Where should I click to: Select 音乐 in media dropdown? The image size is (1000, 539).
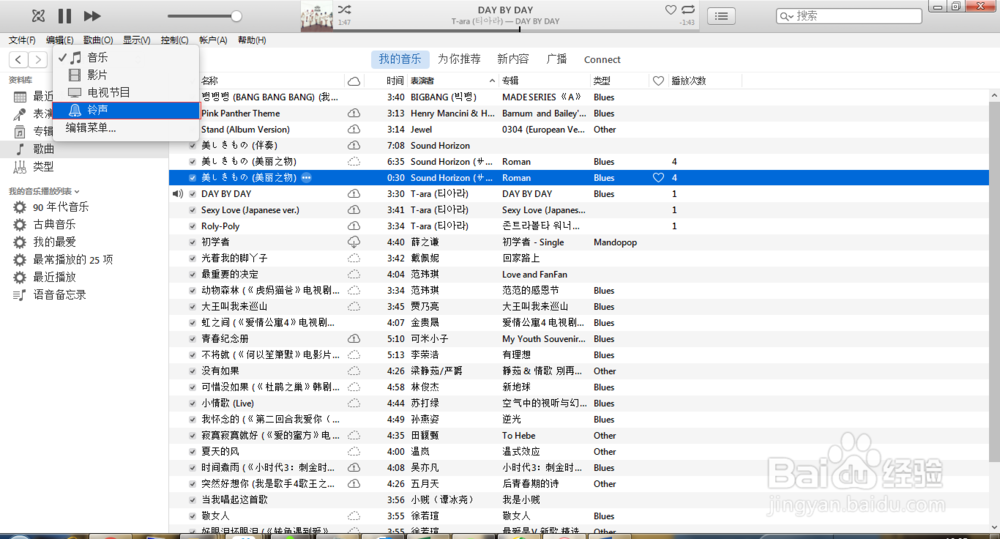pos(126,57)
